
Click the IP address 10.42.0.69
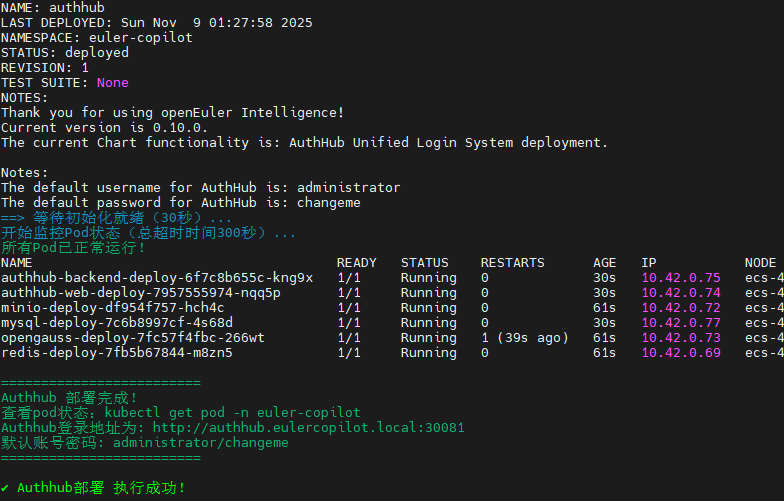pyautogui.click(x=681, y=353)
